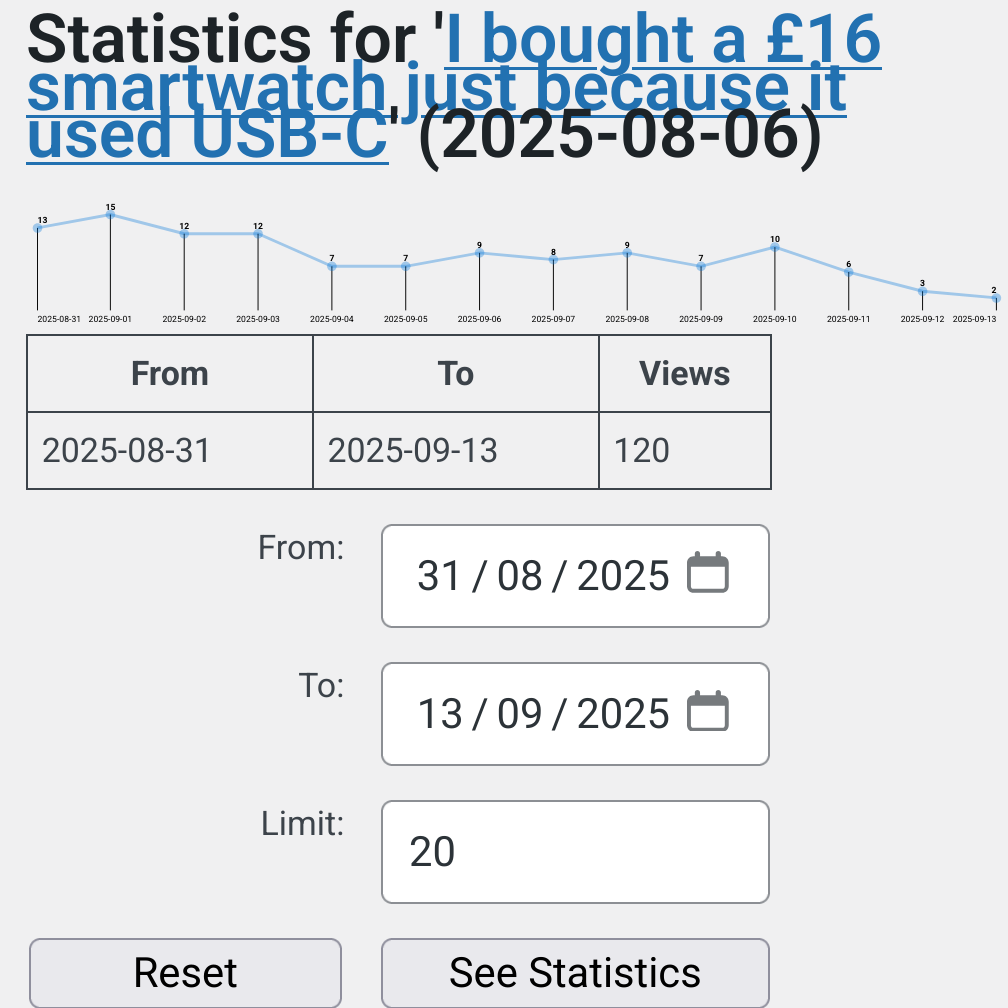Click the 2025-09-06 data point on chart

coord(479,253)
